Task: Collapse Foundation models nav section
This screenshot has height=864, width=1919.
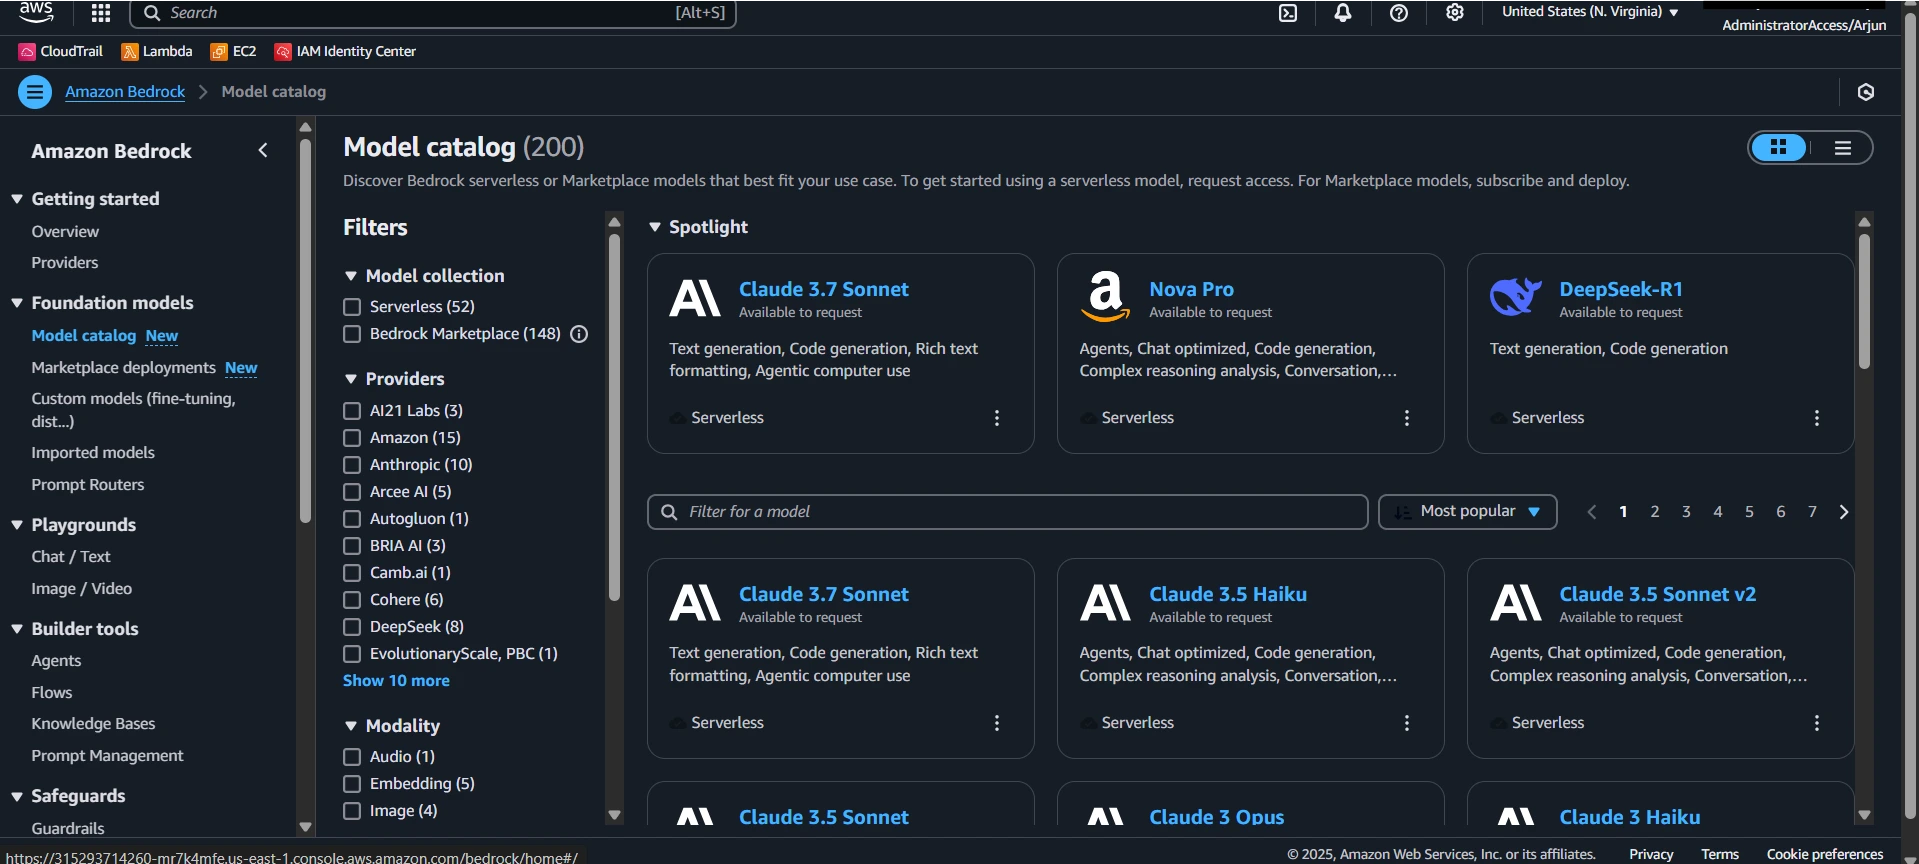Action: click(17, 303)
